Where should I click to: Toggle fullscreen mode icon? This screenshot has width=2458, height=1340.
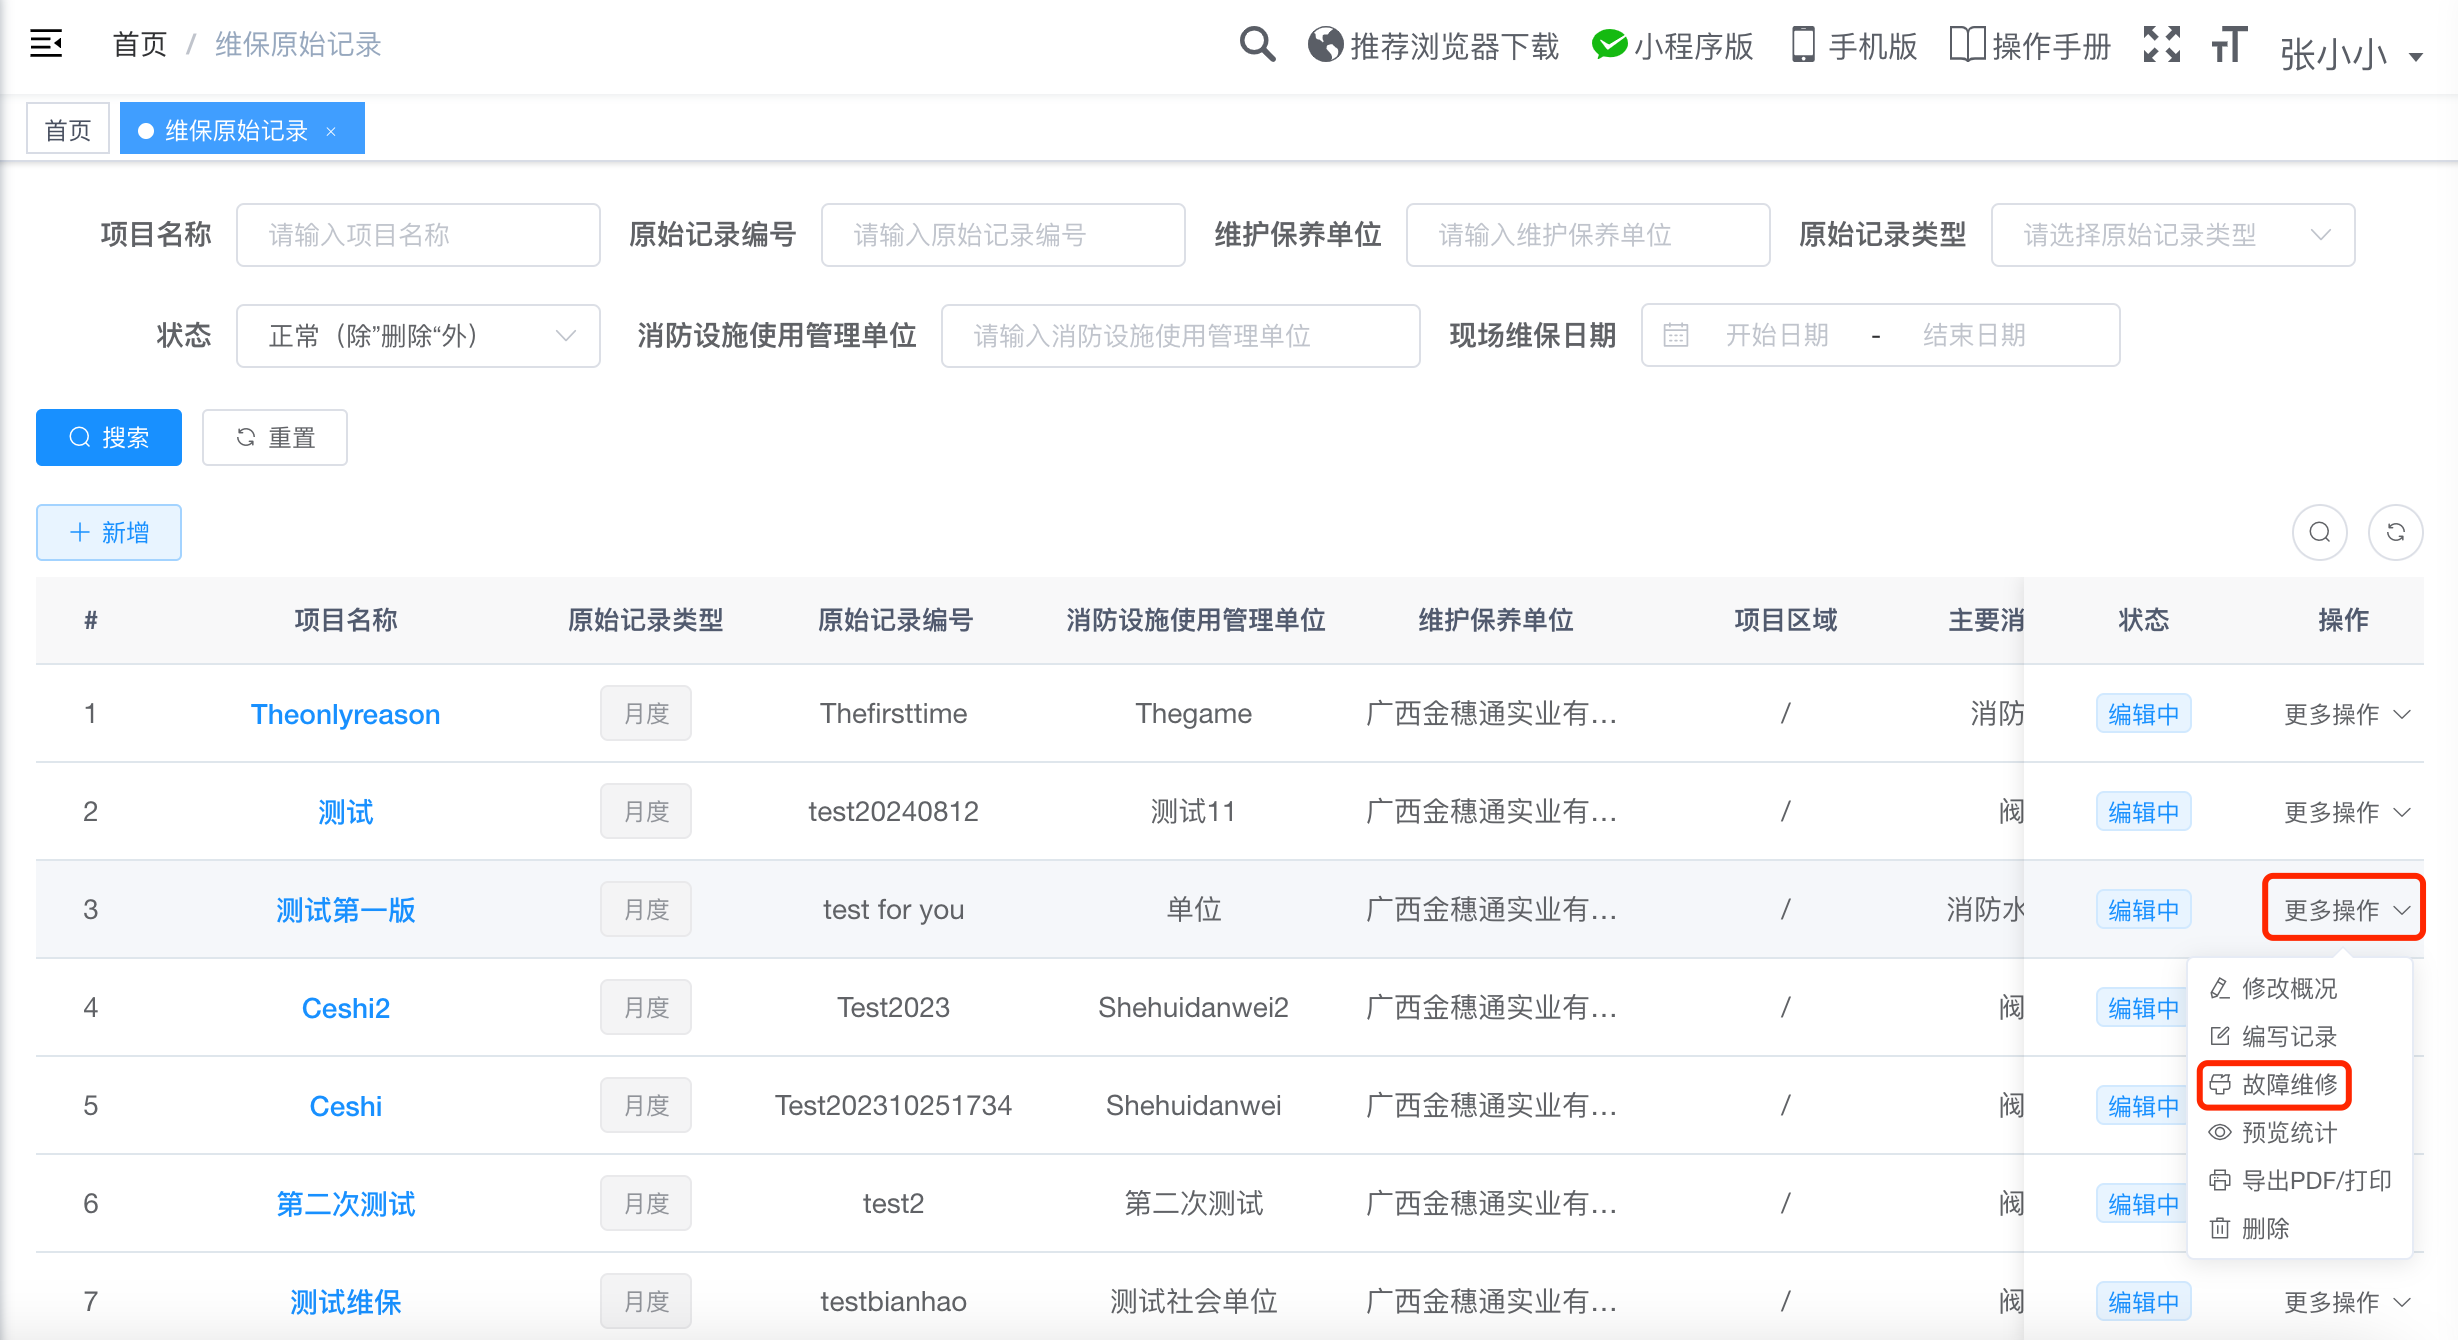[2162, 45]
